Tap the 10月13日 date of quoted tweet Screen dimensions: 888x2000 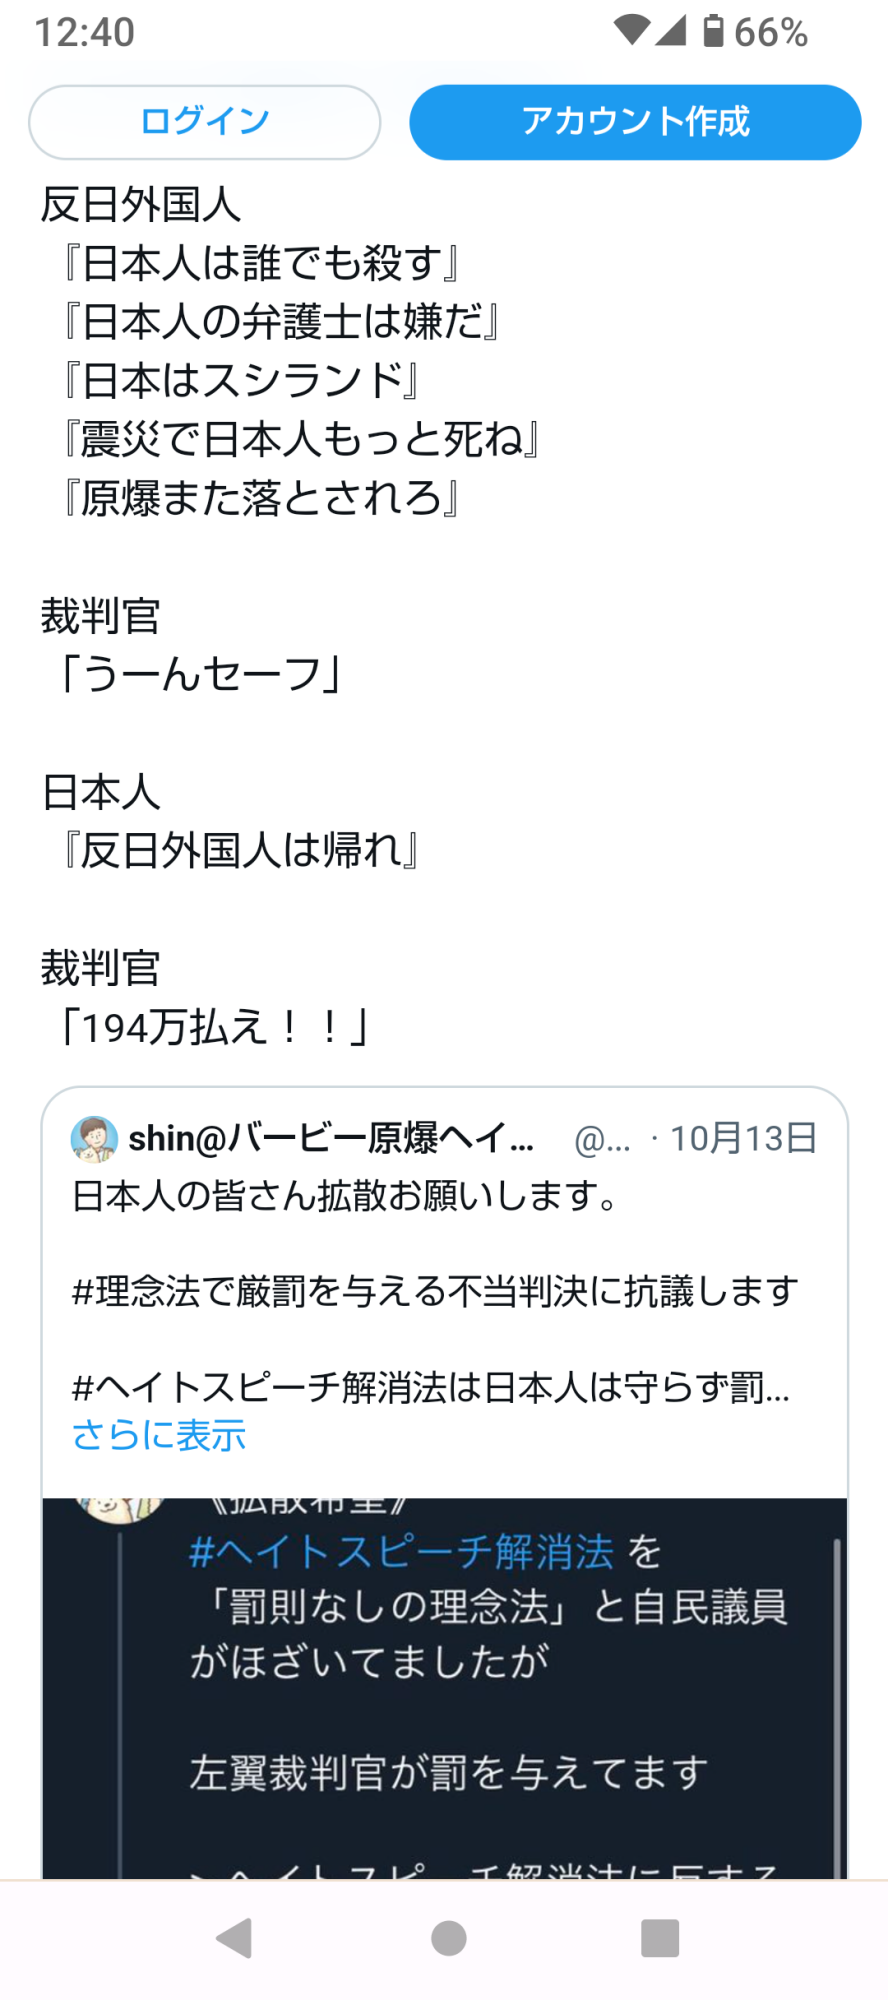click(744, 1139)
